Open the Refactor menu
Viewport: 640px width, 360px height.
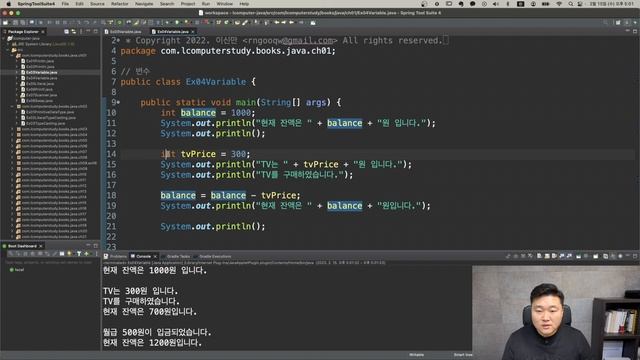tap(120, 4)
